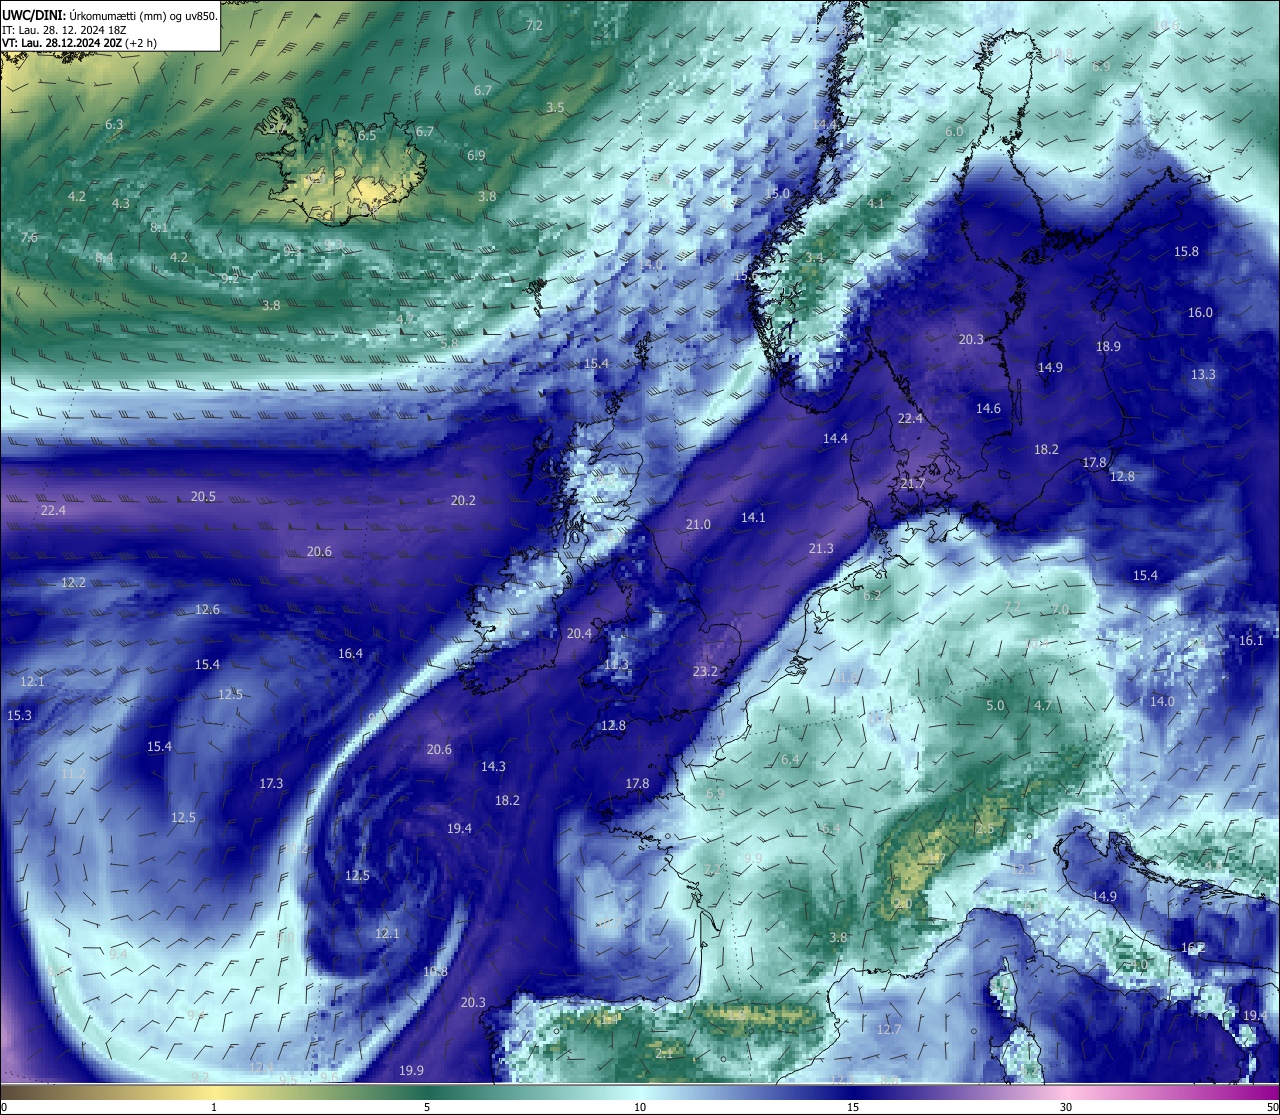Click the 21.0 value on the map
1280x1115 pixels.
tap(698, 525)
